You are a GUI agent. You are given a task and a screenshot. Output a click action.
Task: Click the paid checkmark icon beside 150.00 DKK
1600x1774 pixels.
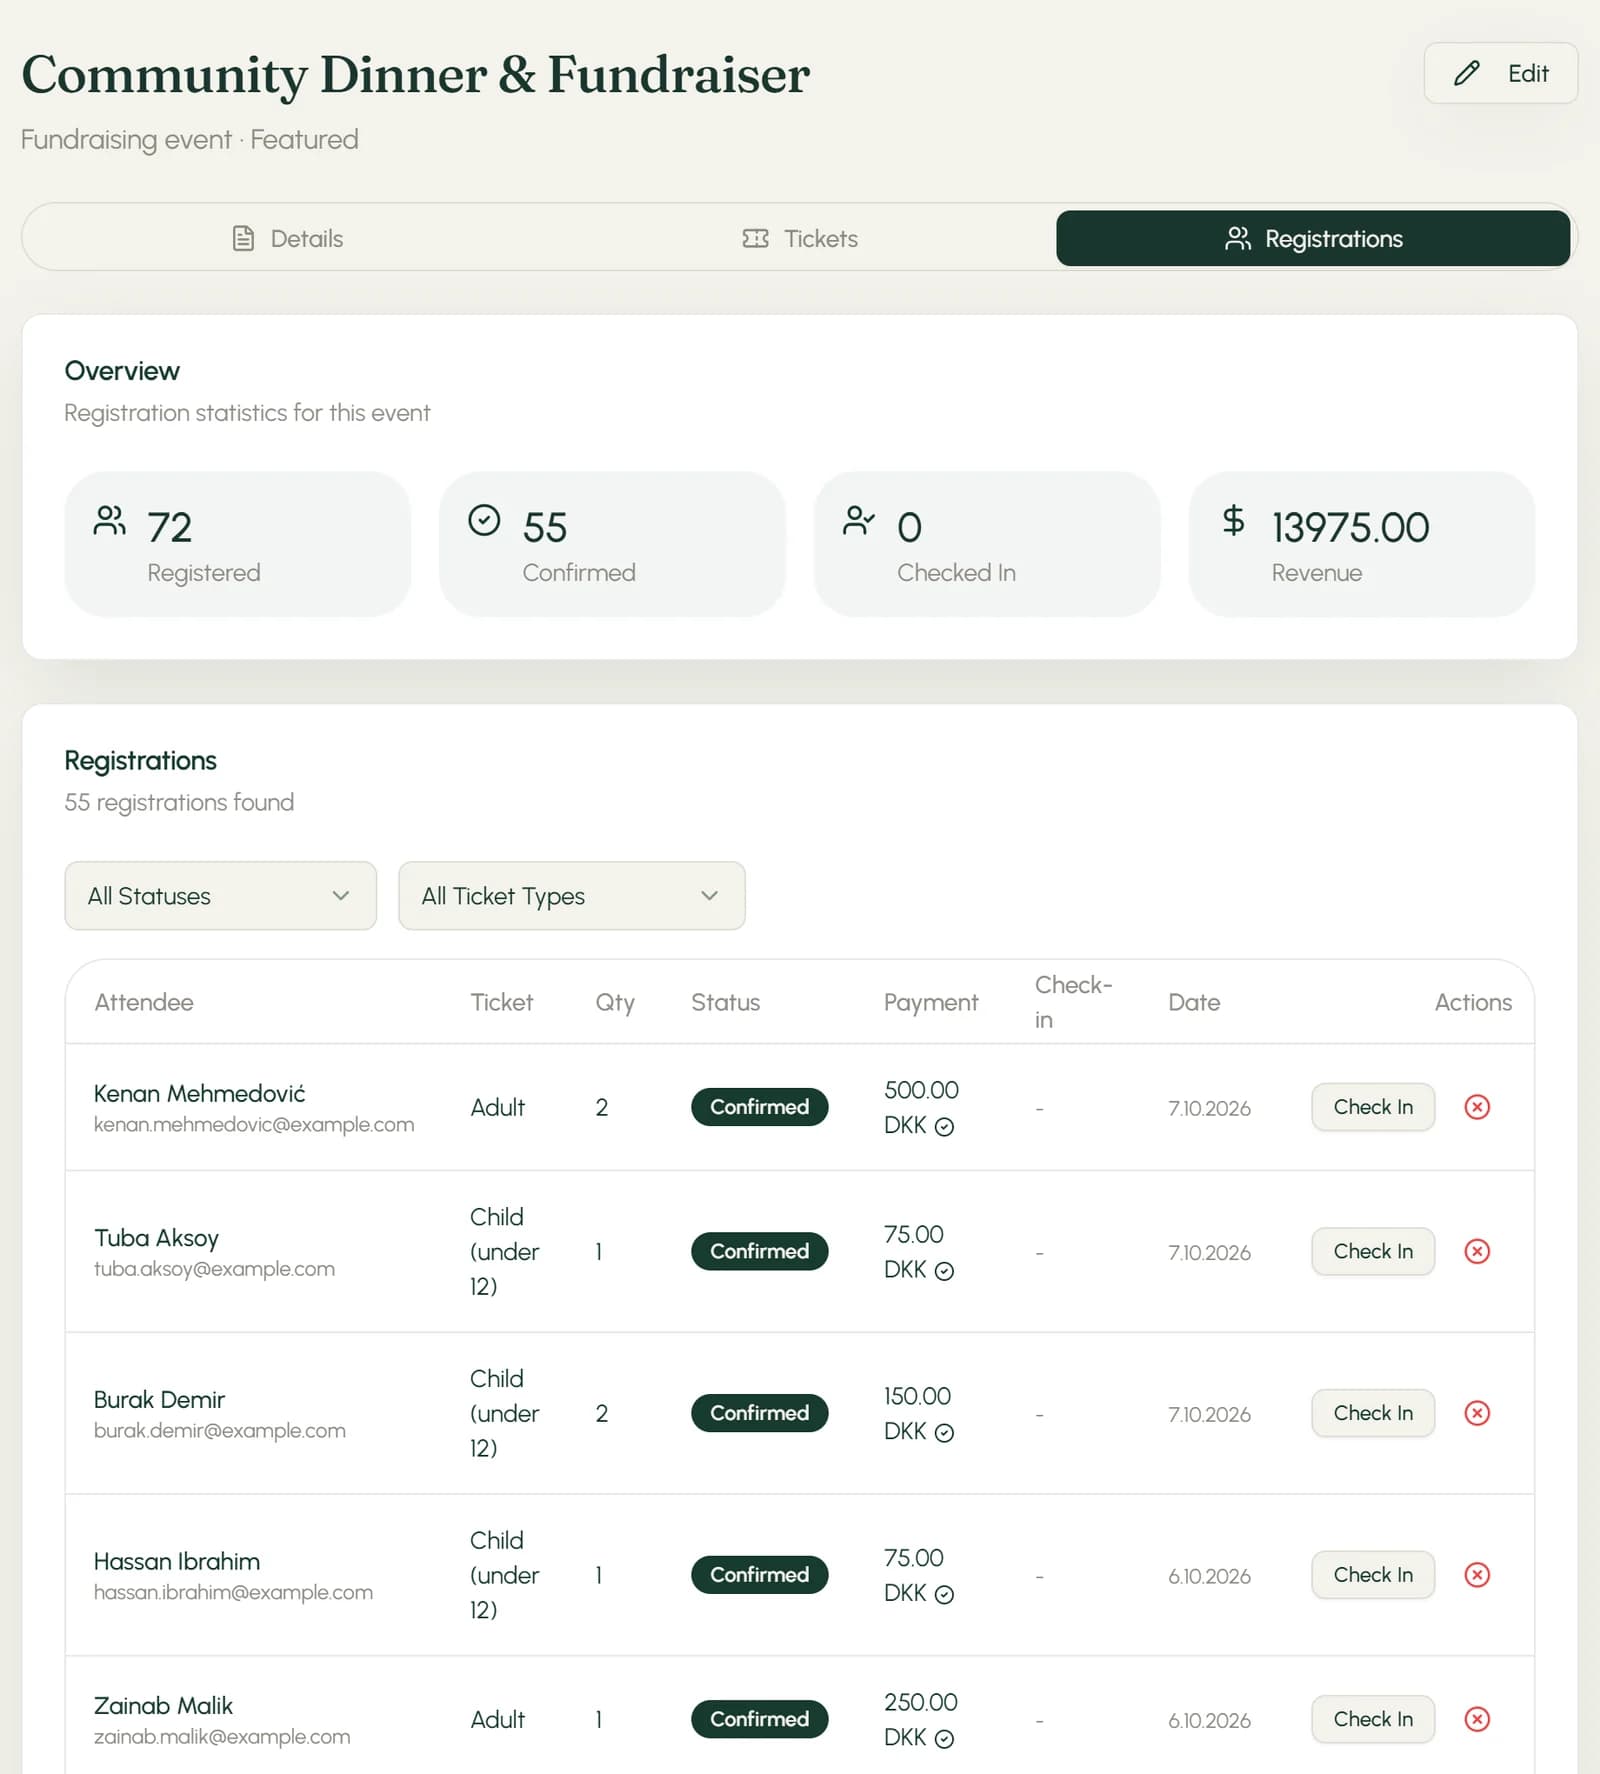point(944,1433)
